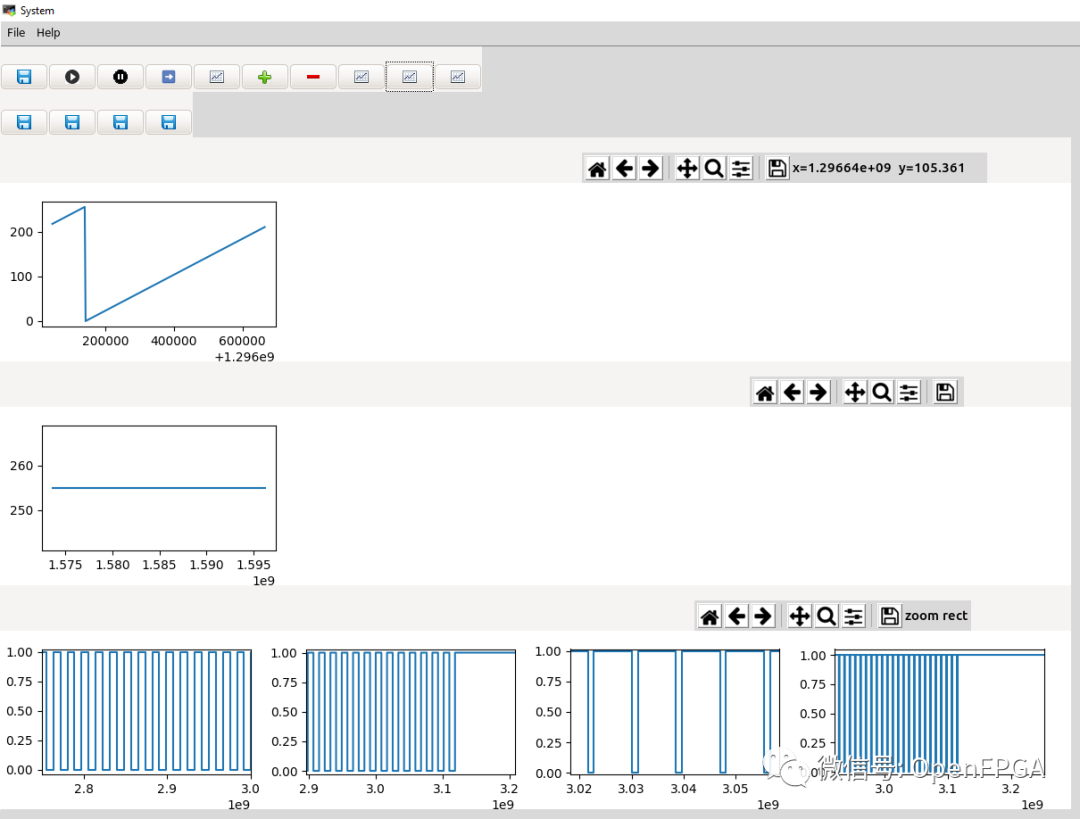Select the Pan tool in the sawtooth plot toolbar
This screenshot has height=819, width=1080.
(687, 168)
